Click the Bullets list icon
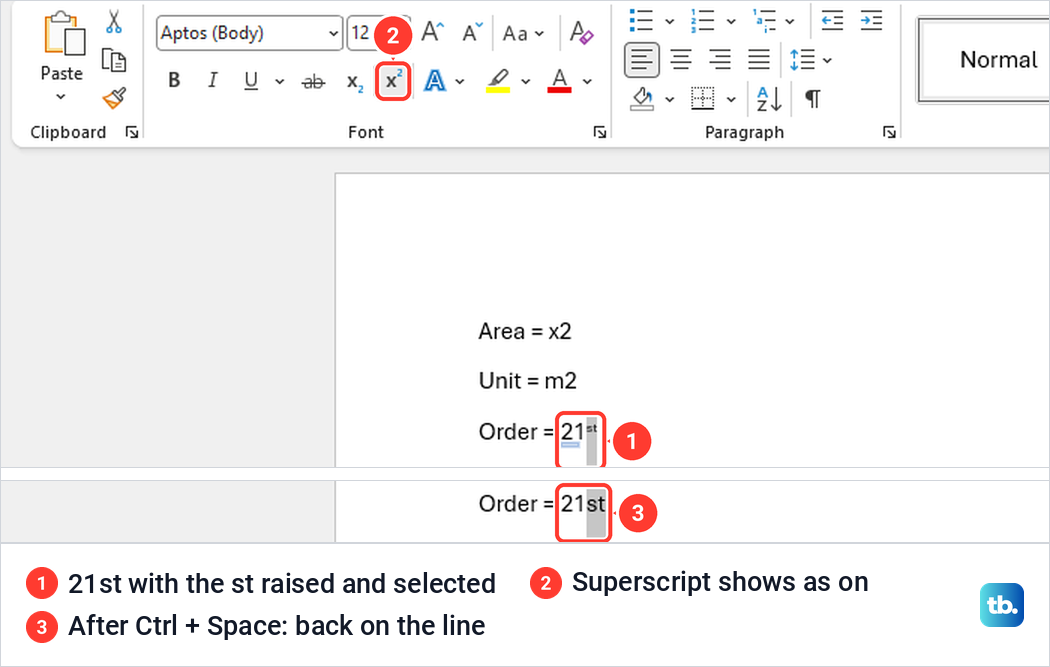 (642, 20)
